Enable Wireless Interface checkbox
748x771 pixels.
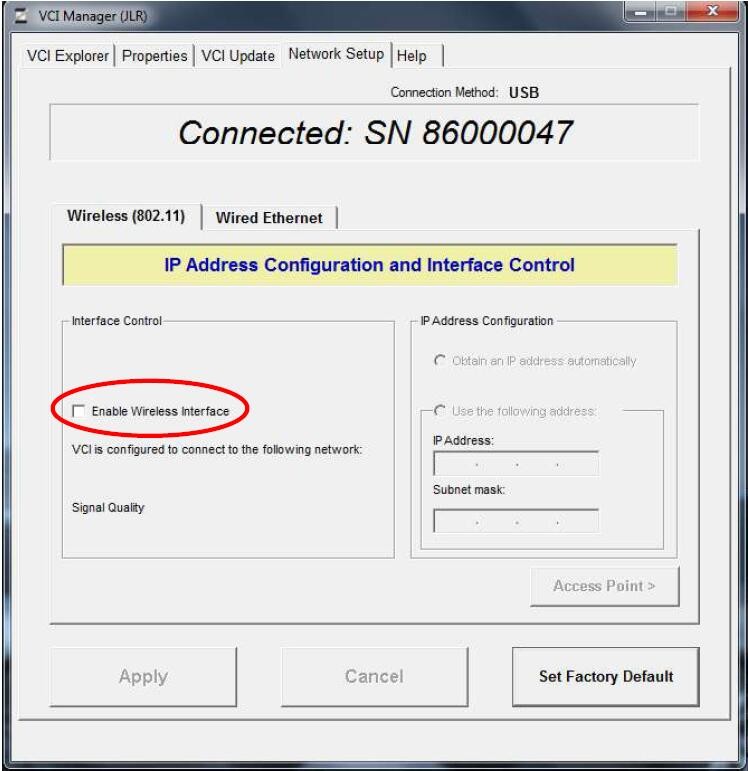pyautogui.click(x=79, y=411)
